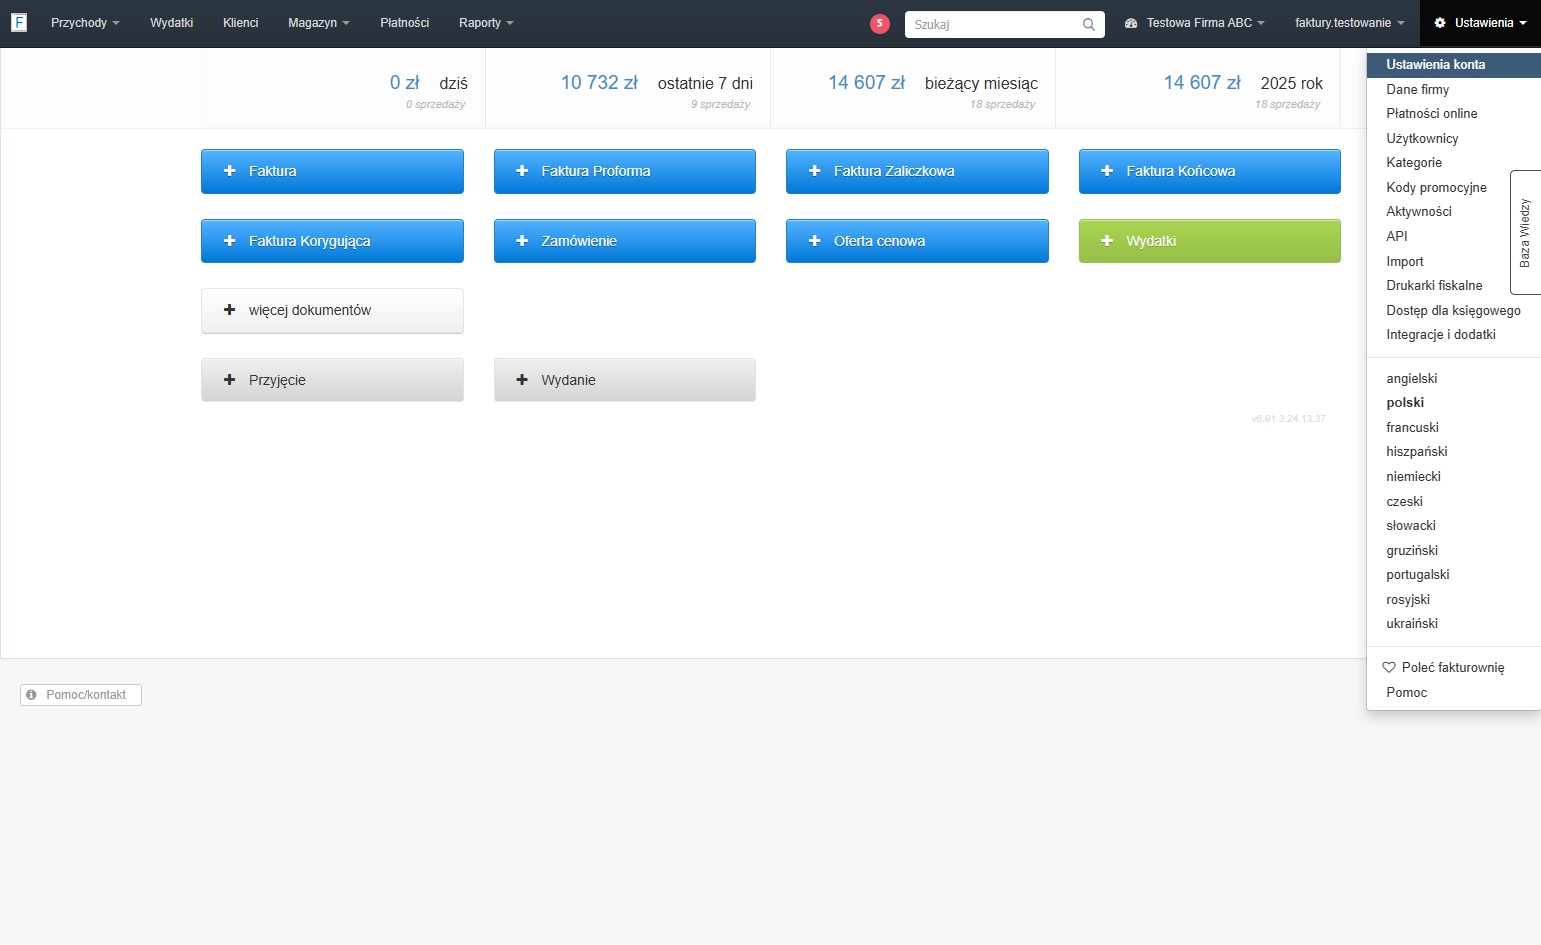The image size is (1541, 945).
Task: Expand the Przychody dropdown menu
Action: (85, 23)
